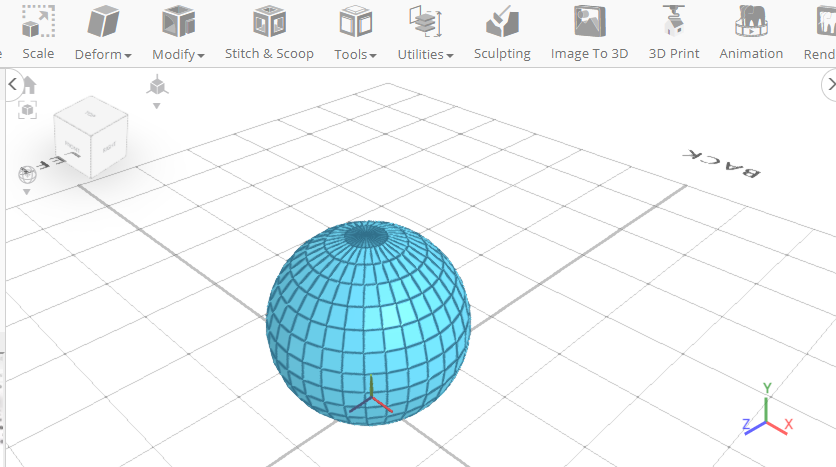Collapse the left panel with the chevron
Image resolution: width=836 pixels, height=467 pixels.
pyautogui.click(x=13, y=84)
